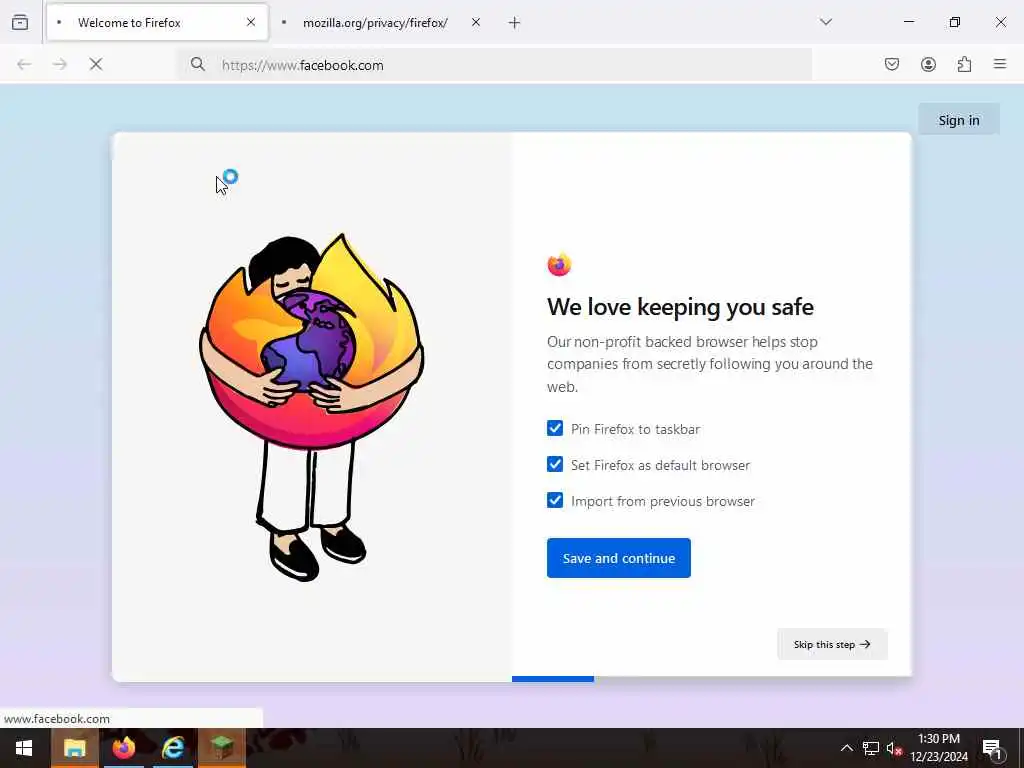Open File Explorer from the taskbar
The width and height of the screenshot is (1024, 768).
pos(74,748)
